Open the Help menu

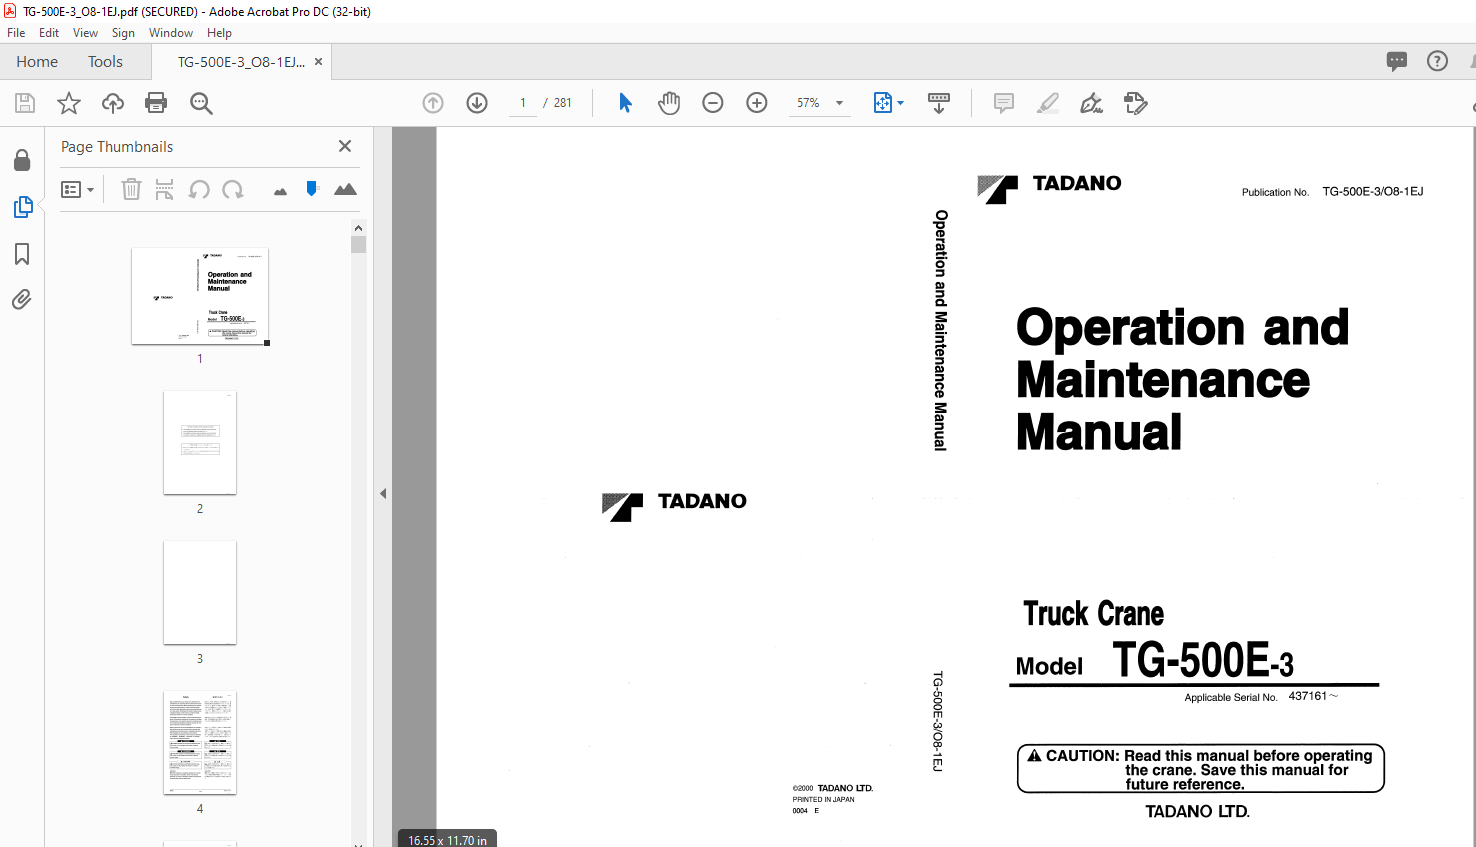point(219,33)
